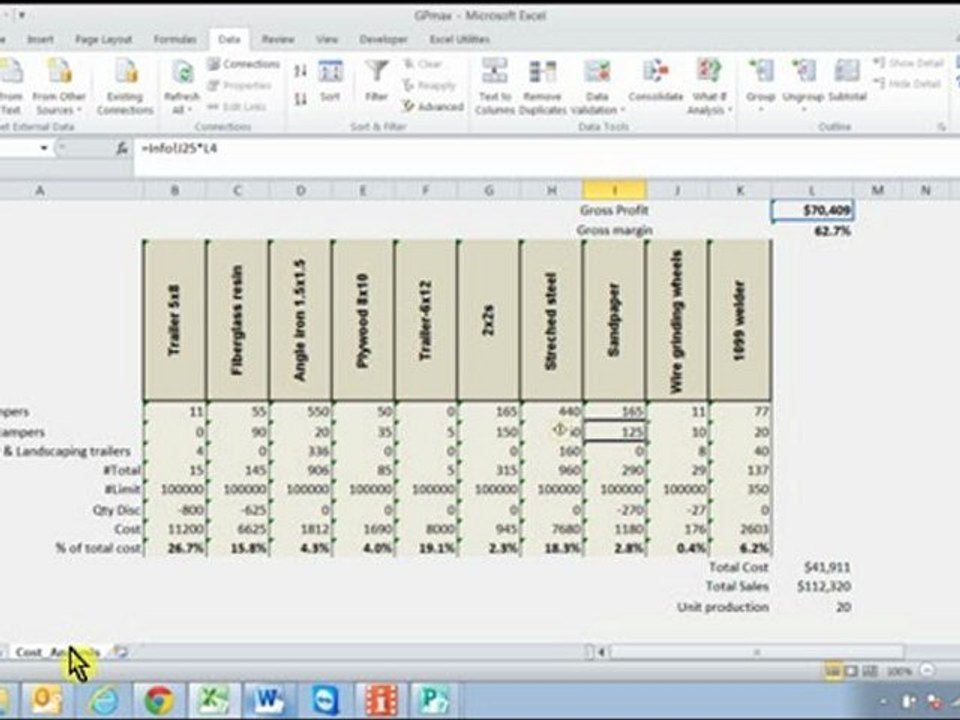Open Text to Columns tool
Image resolution: width=960 pixels, height=720 pixels.
coord(495,86)
